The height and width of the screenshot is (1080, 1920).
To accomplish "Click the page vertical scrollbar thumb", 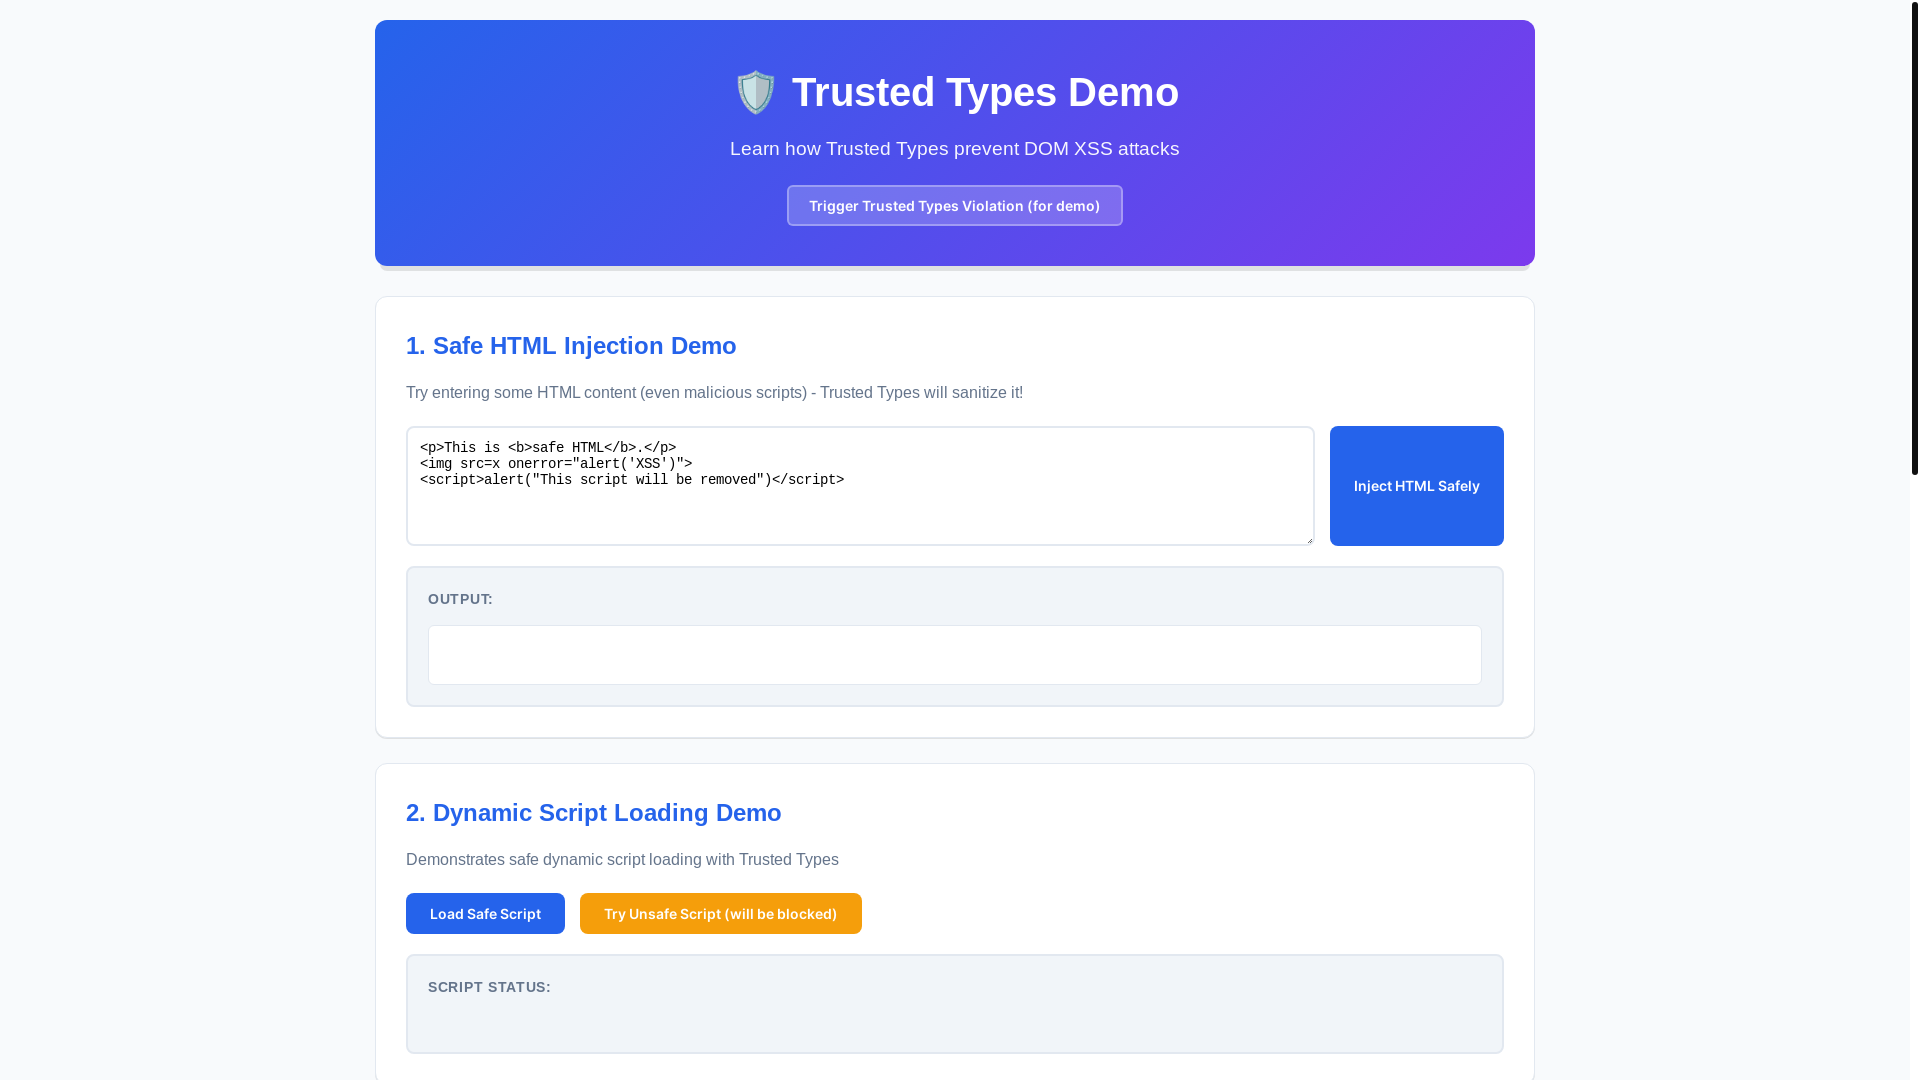I will 1914,237.
